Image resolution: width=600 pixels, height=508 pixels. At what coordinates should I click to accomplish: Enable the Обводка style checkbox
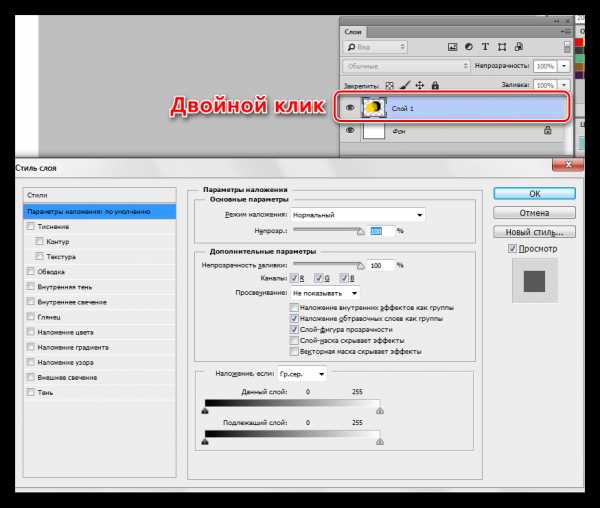(31, 271)
